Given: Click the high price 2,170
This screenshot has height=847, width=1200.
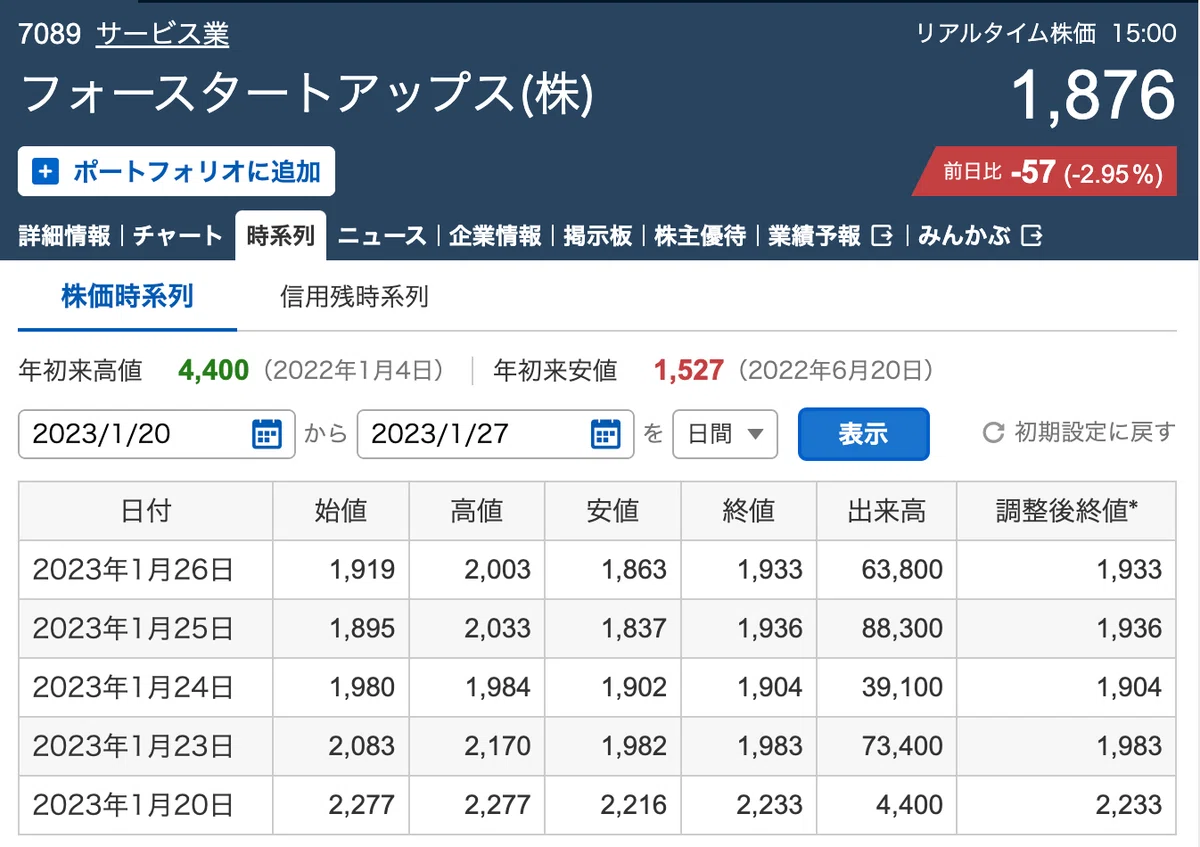Looking at the screenshot, I should (497, 747).
